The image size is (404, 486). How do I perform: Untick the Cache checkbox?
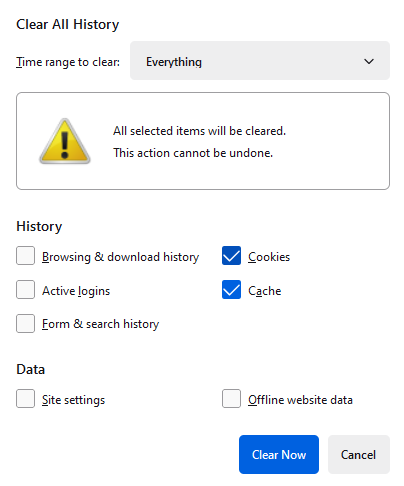(231, 289)
